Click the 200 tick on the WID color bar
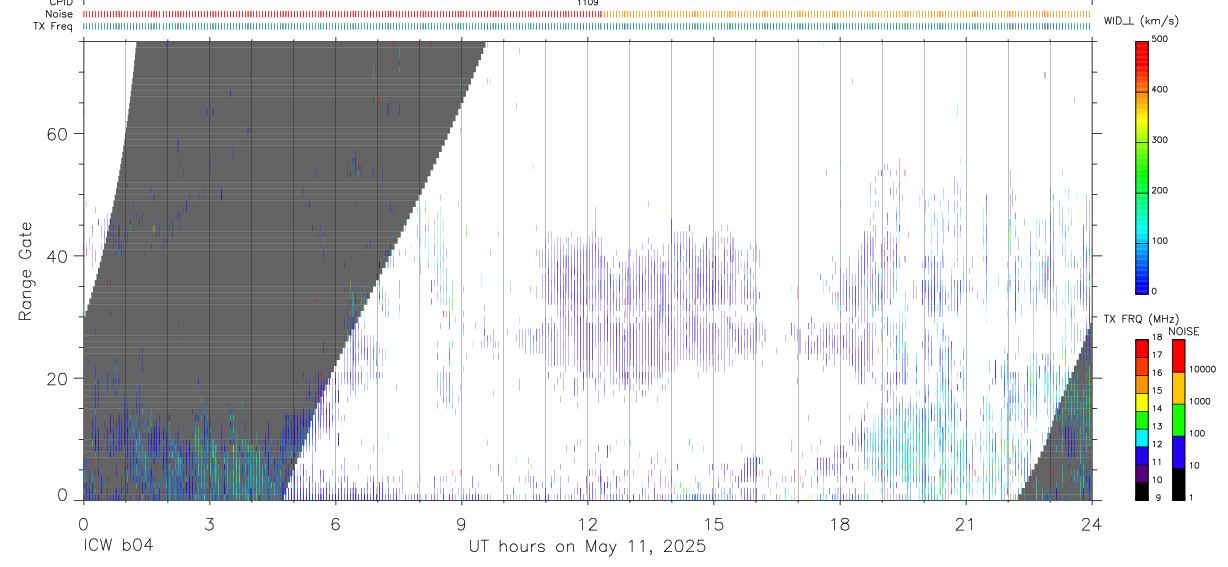Screen dimensions: 1228x567 [1160, 190]
